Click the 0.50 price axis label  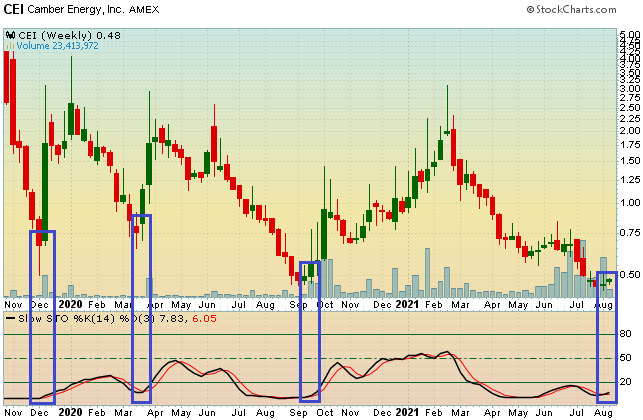point(630,274)
